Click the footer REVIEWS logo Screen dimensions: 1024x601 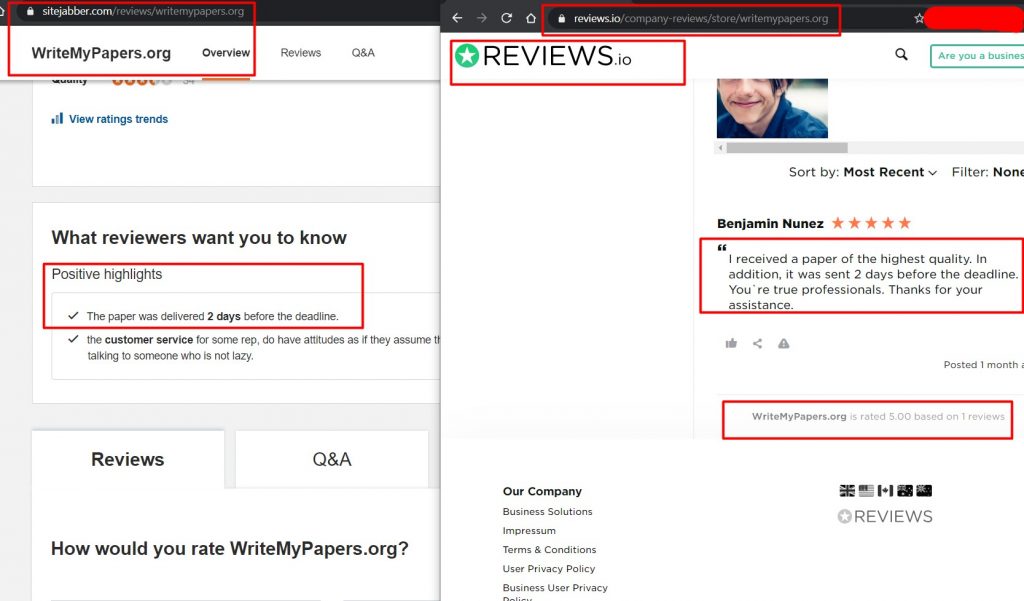tap(885, 516)
